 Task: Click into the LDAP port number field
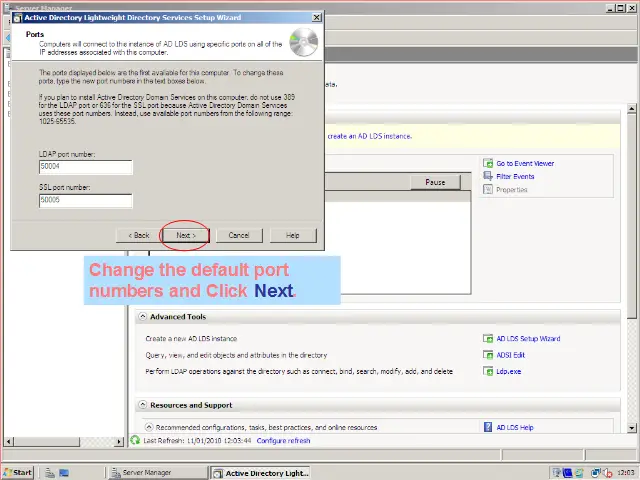pos(86,167)
